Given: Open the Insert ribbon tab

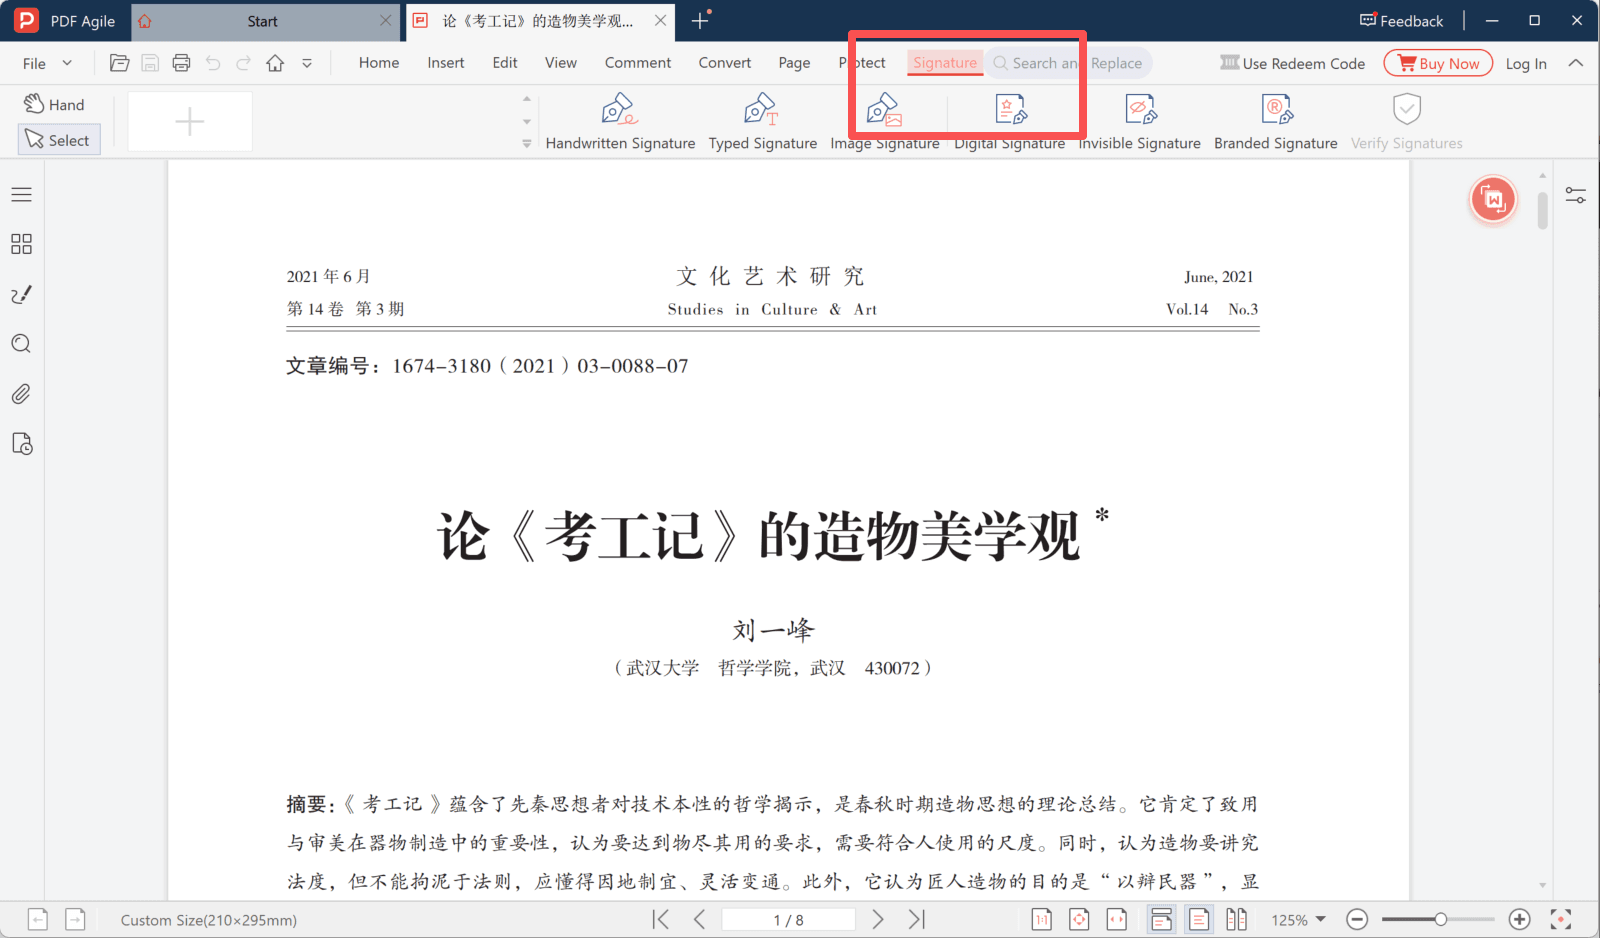Looking at the screenshot, I should coord(446,63).
